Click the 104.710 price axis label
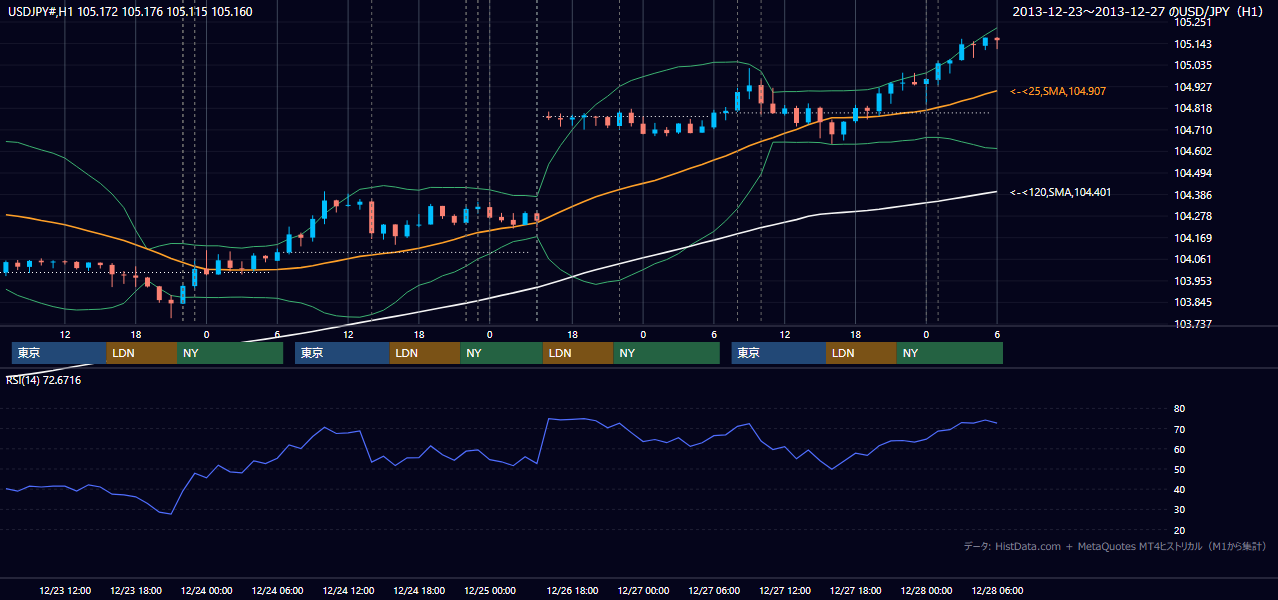Image resolution: width=1278 pixels, height=600 pixels. tap(1193, 130)
